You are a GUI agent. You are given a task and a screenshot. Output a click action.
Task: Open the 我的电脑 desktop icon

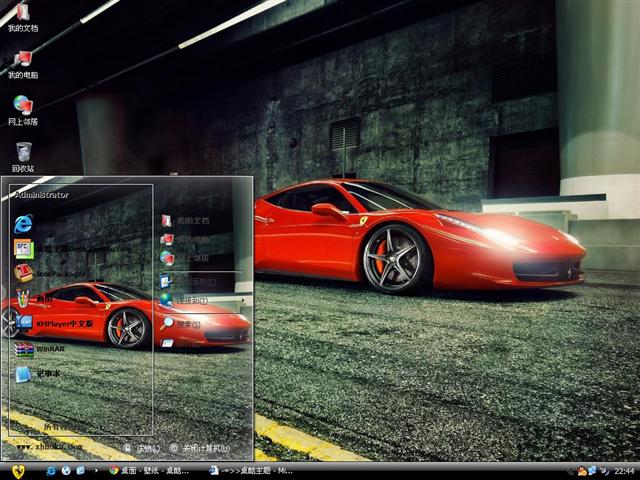(22, 60)
